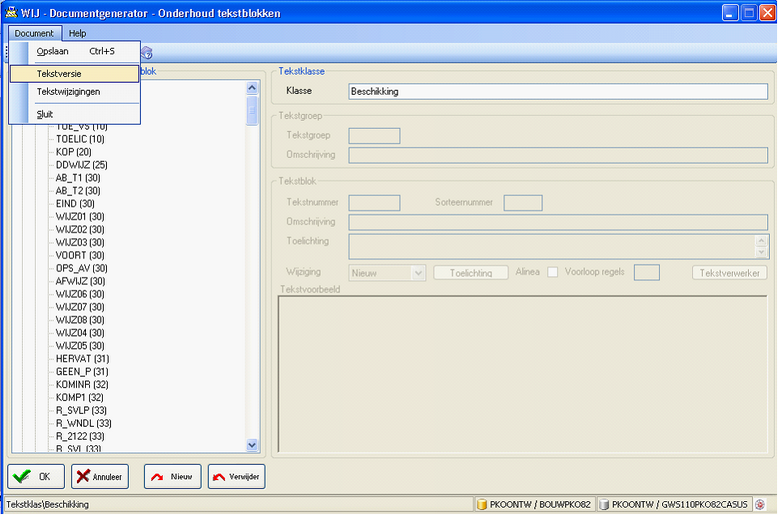This screenshot has height=515, width=778.
Task: Select tree item KOMP1 (32)
Action: 79,397
